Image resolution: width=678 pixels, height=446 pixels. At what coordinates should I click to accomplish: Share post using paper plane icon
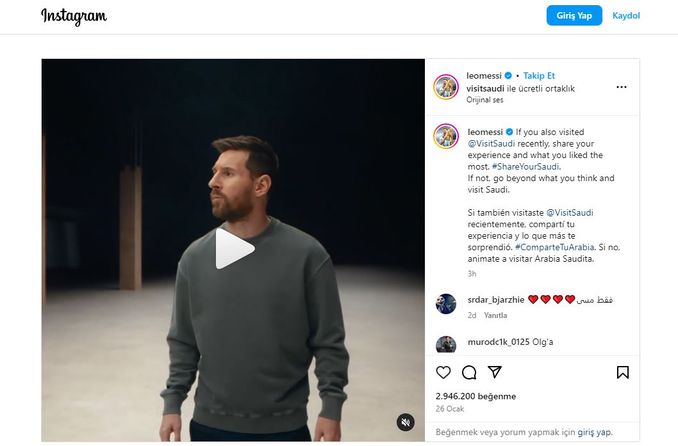pos(495,372)
